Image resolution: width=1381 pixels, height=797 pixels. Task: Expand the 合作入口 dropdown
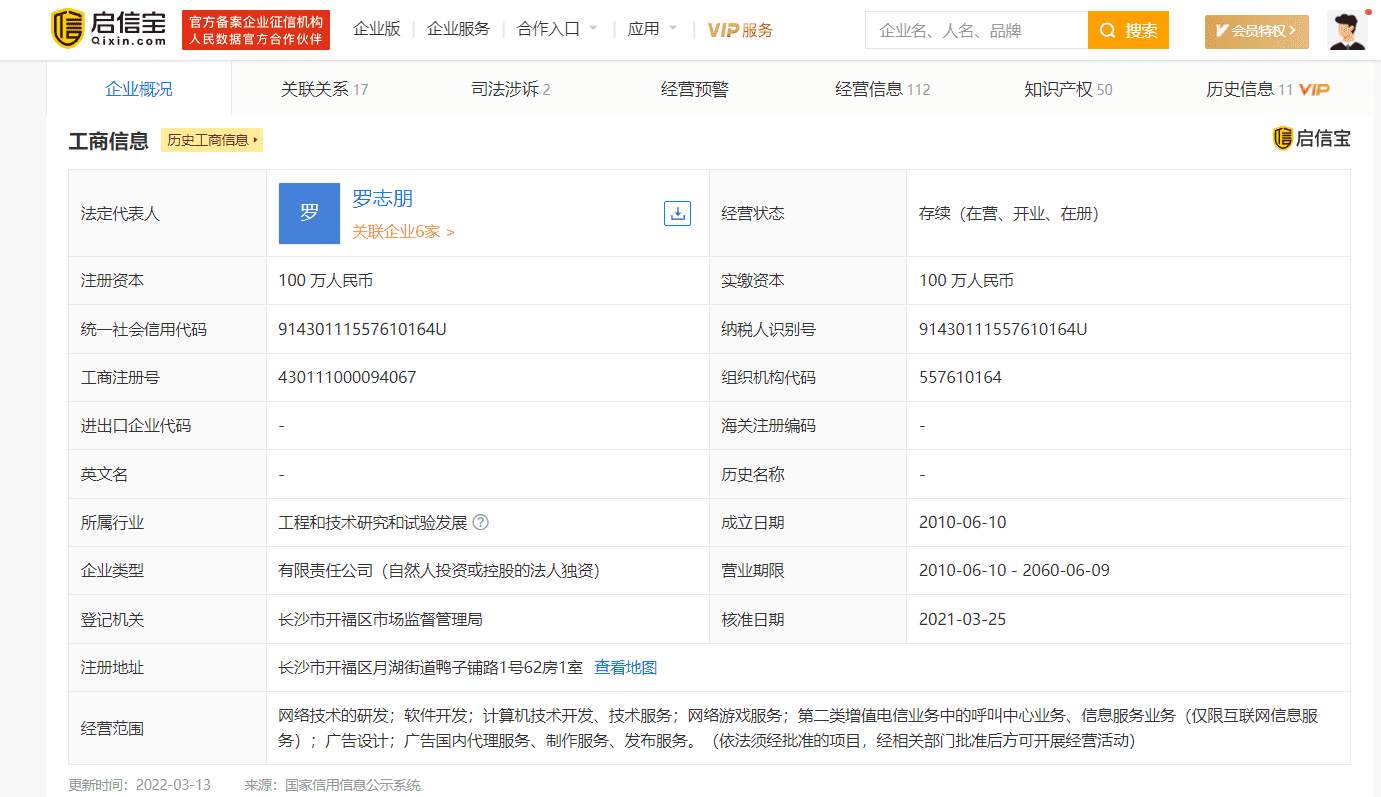pos(557,29)
